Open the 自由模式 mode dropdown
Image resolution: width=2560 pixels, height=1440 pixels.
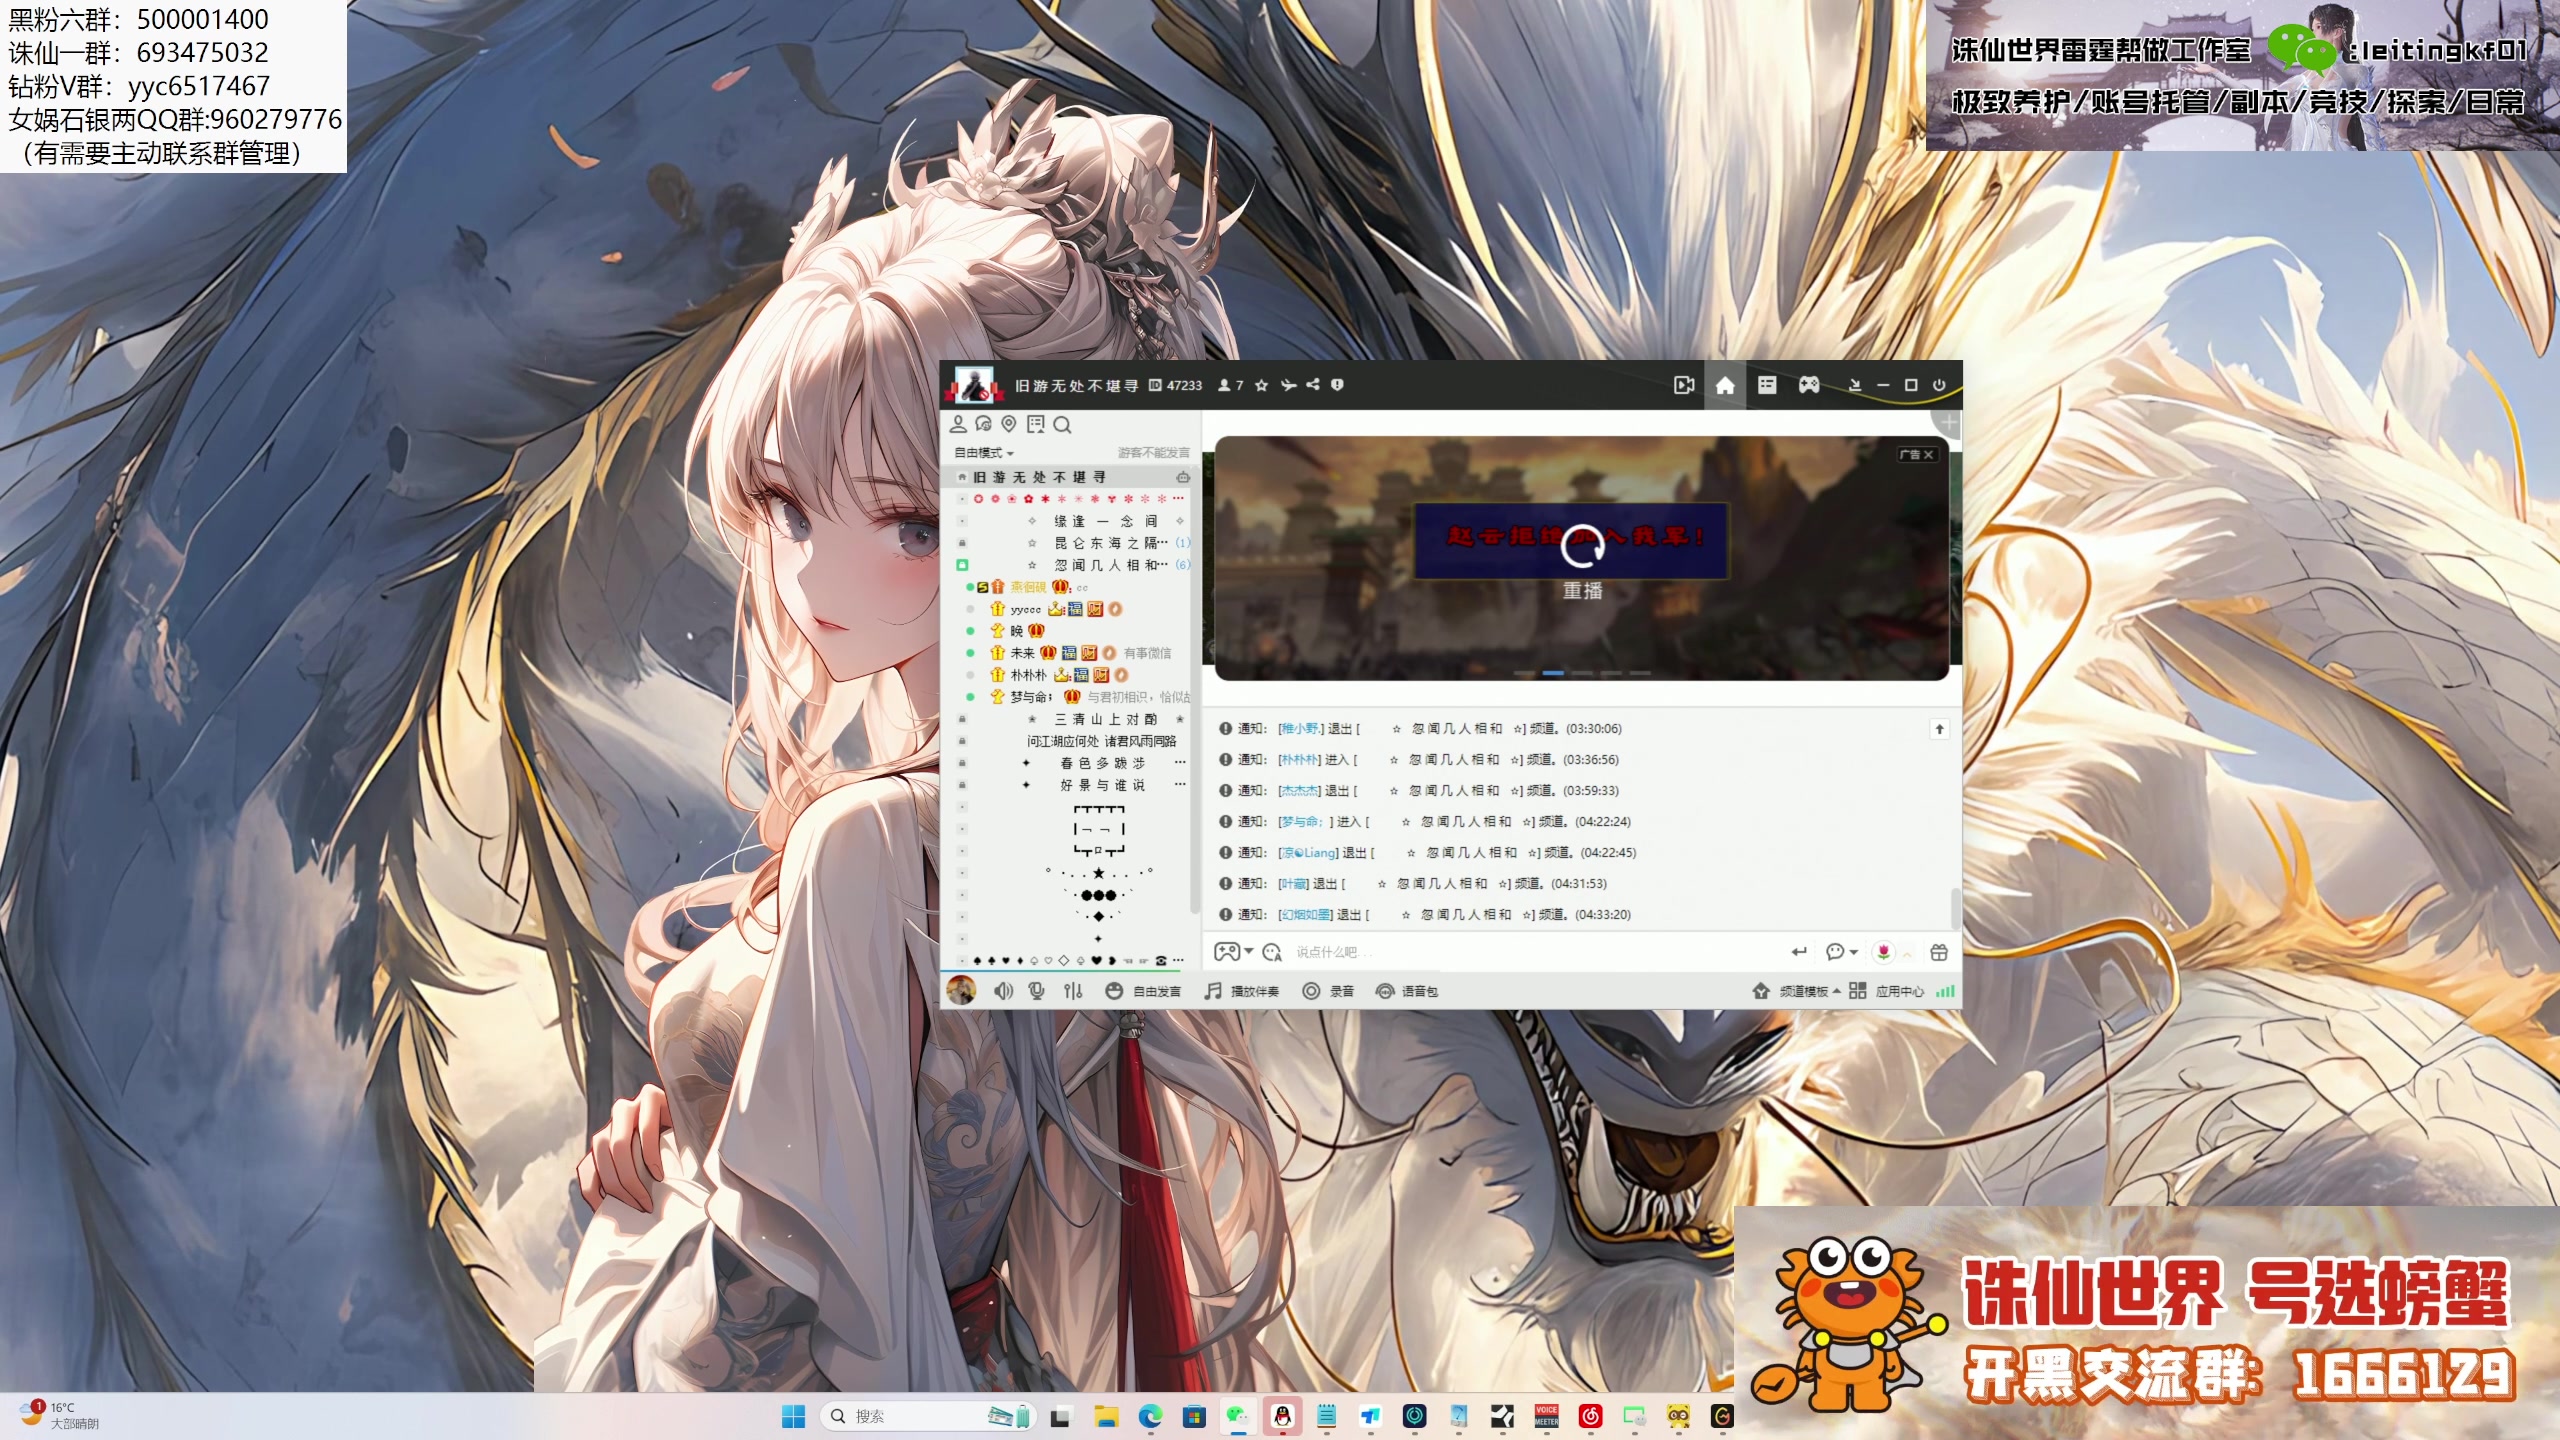(984, 453)
